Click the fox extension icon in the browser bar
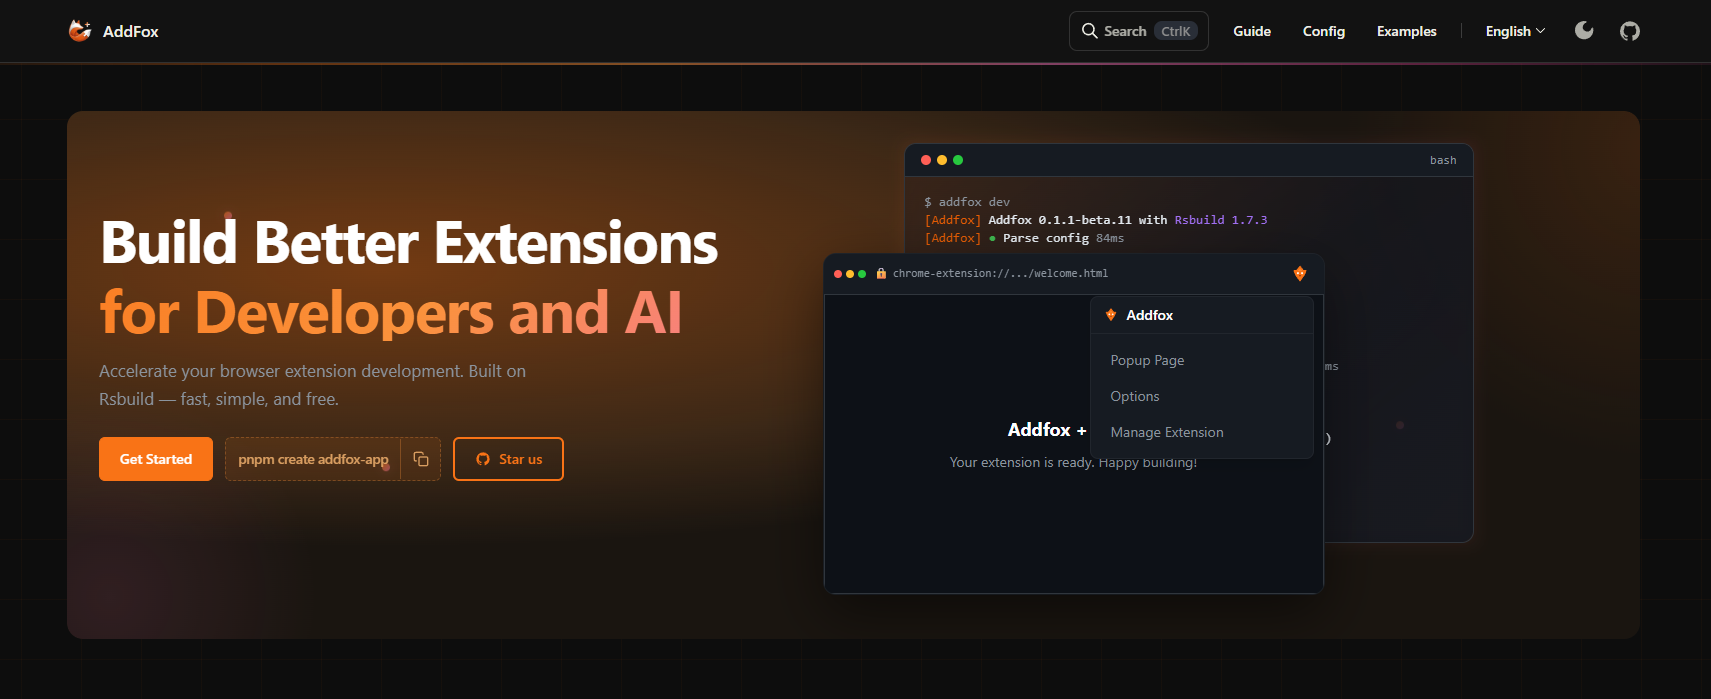The height and width of the screenshot is (699, 1711). [1300, 273]
